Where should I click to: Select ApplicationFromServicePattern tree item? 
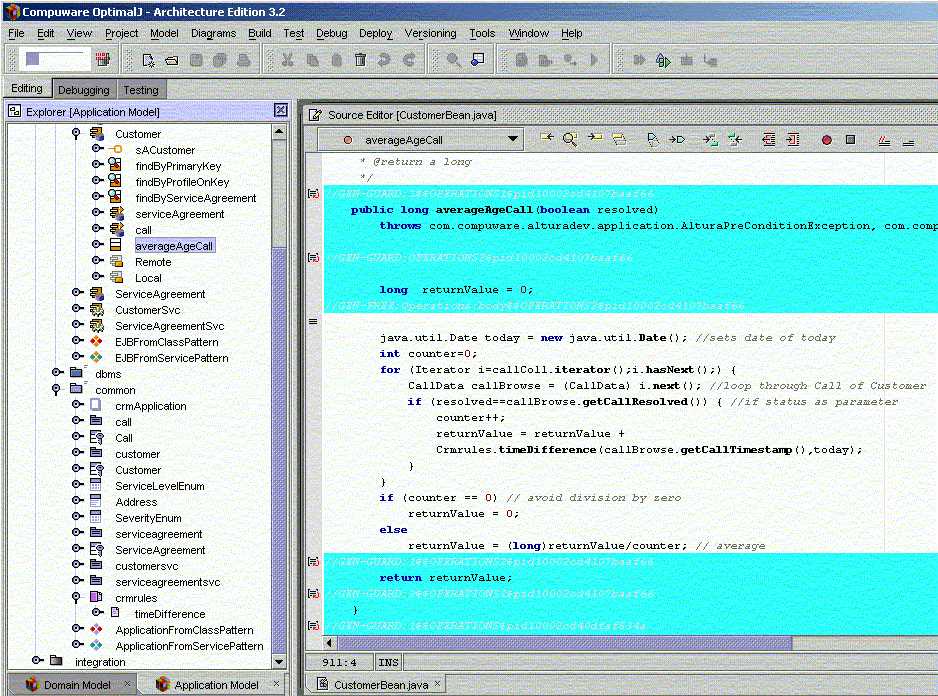point(190,646)
